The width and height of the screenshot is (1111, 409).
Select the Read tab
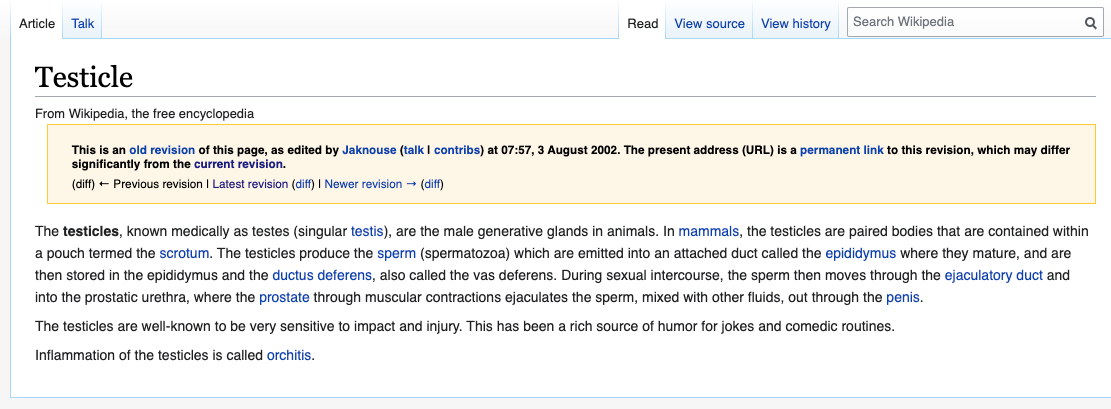click(x=643, y=23)
